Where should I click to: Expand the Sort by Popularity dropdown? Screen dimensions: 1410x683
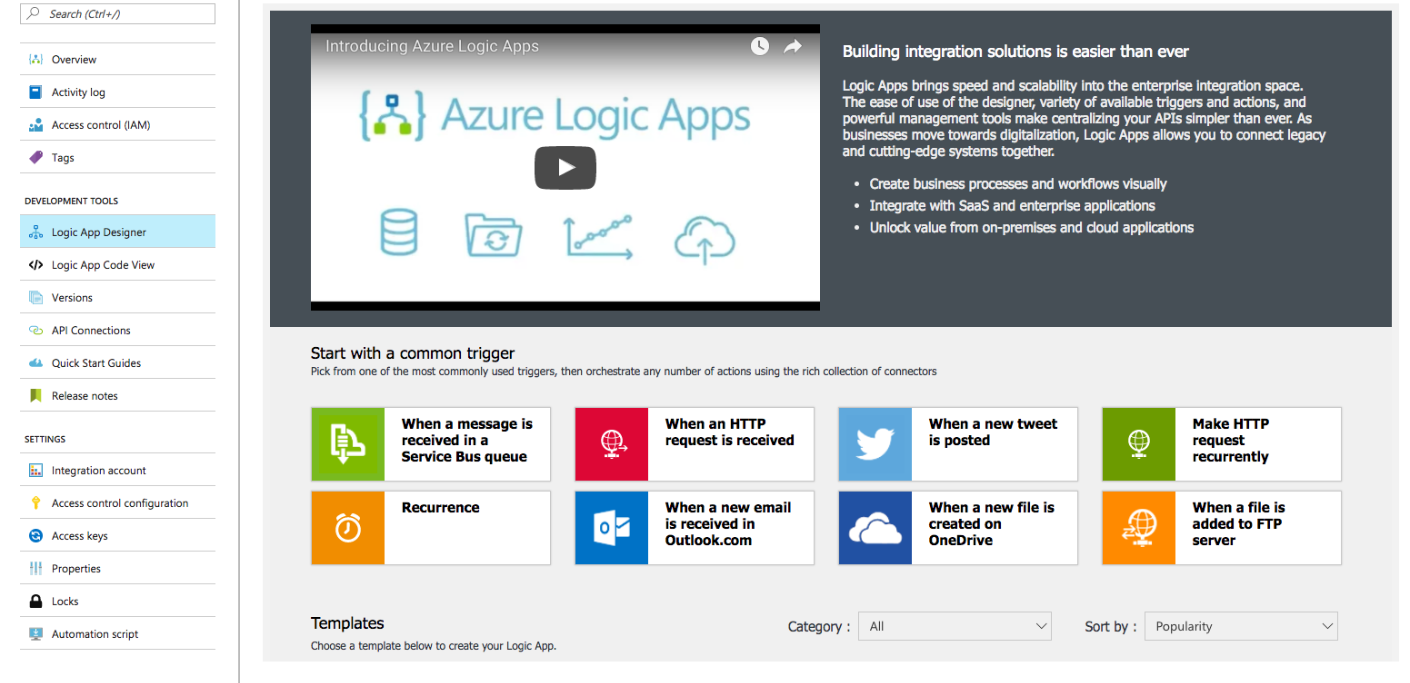[1241, 627]
